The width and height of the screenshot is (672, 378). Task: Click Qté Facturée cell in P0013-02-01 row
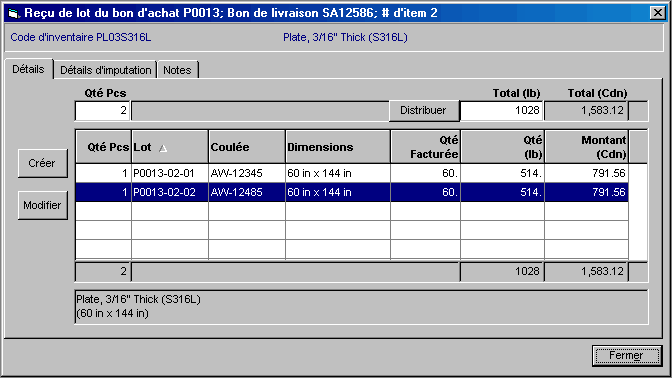(x=426, y=173)
